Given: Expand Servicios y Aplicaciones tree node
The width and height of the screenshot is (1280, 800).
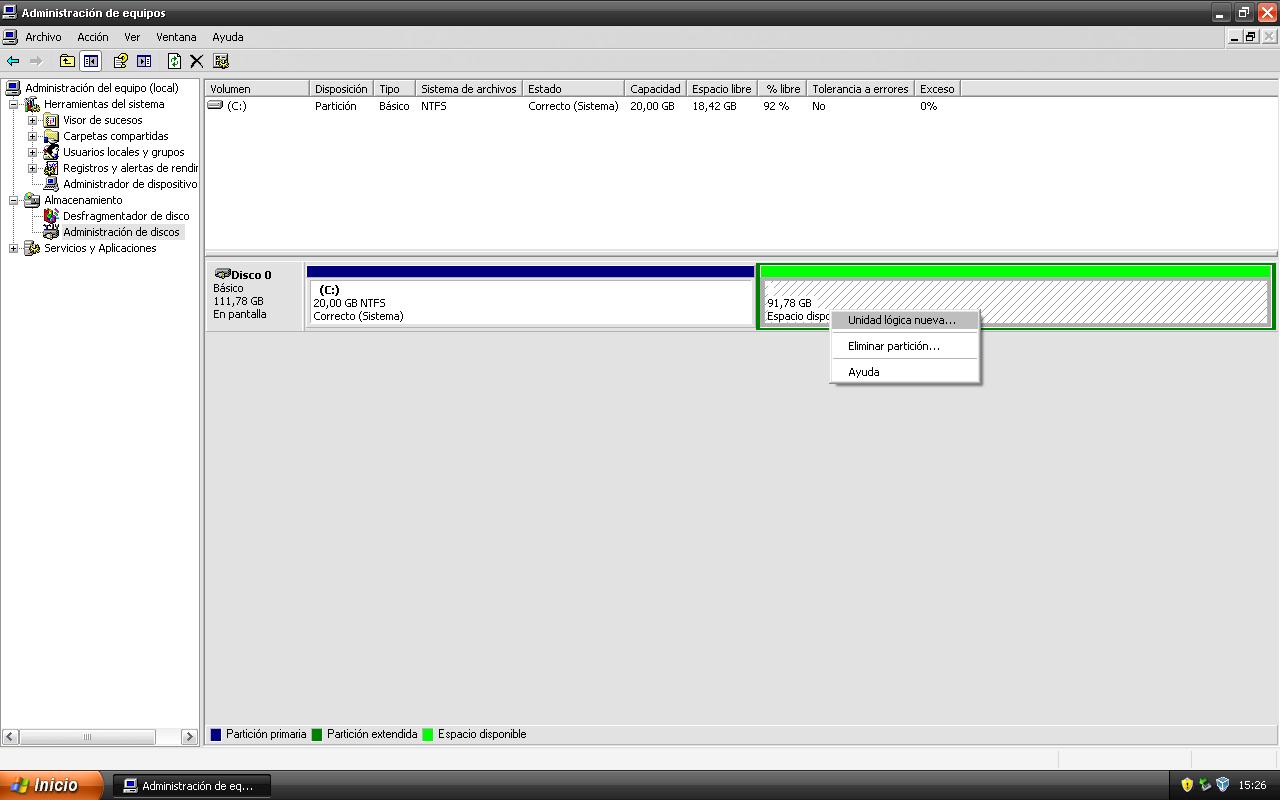Looking at the screenshot, I should click(x=13, y=248).
